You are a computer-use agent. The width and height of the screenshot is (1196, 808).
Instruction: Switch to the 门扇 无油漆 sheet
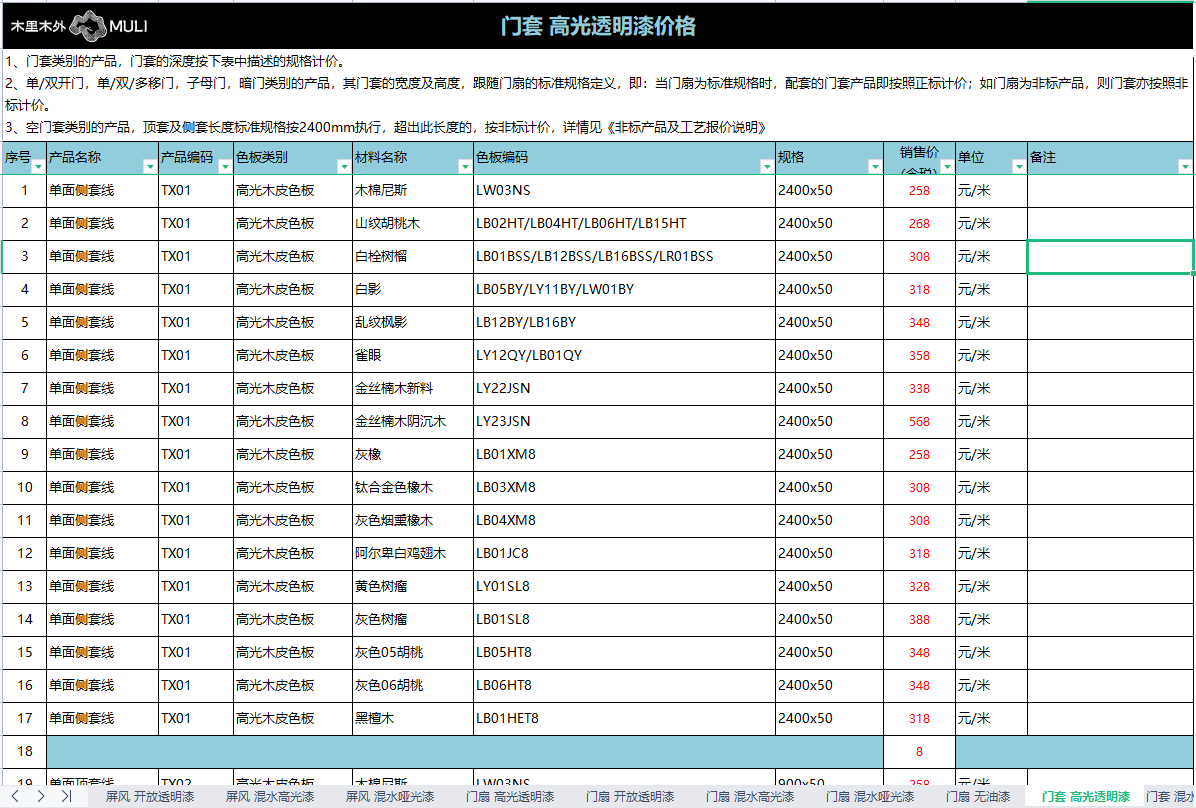(978, 797)
